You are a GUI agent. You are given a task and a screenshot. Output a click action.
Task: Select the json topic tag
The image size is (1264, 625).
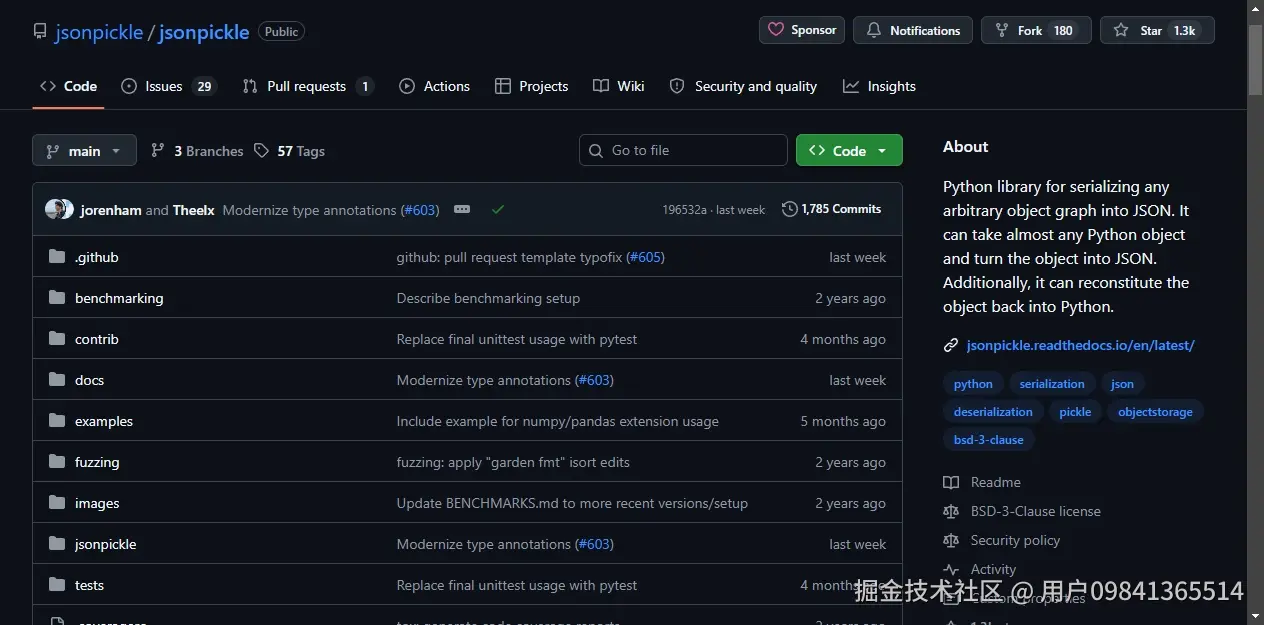[x=1123, y=384]
